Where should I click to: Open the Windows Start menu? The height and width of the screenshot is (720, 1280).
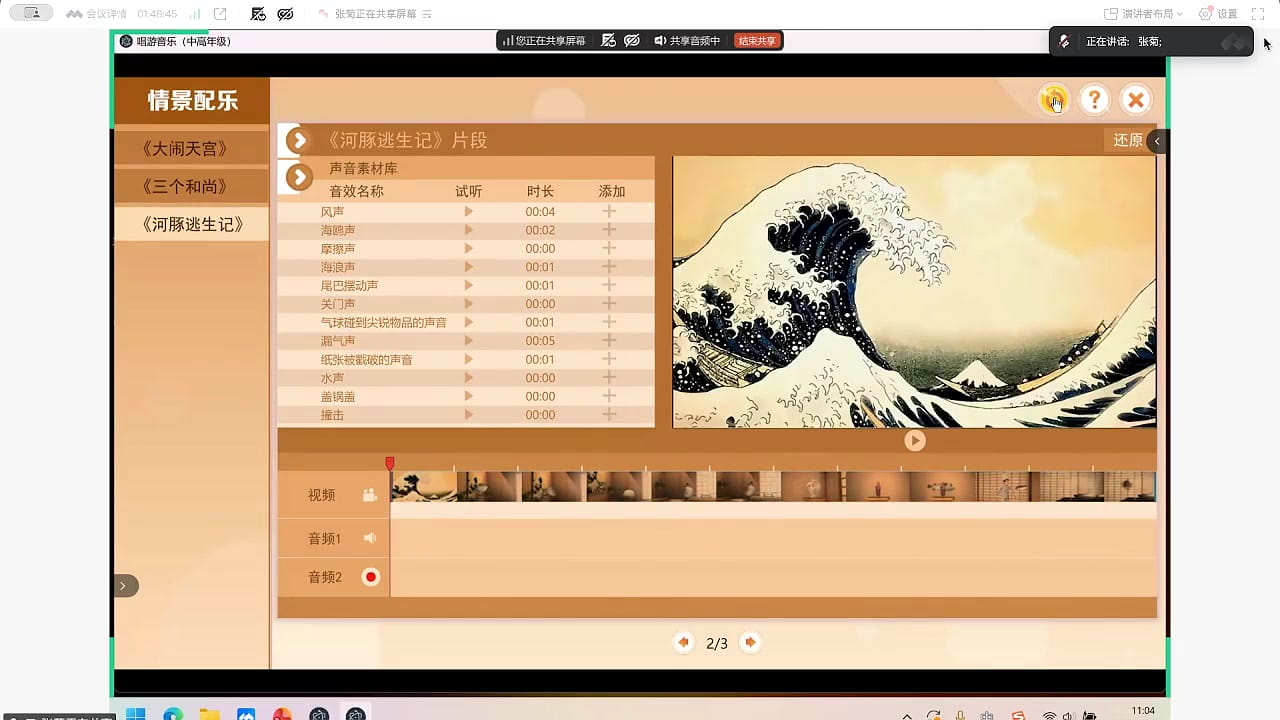pos(136,714)
